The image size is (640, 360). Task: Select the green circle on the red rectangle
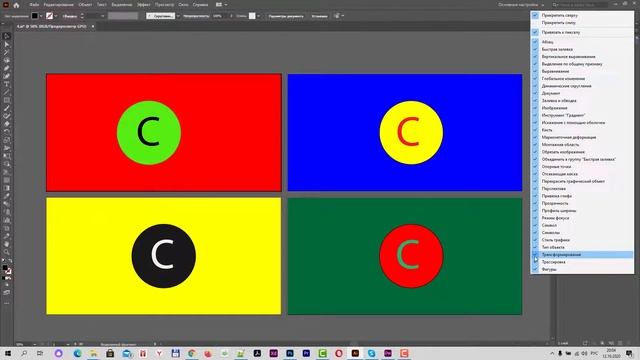coord(149,133)
